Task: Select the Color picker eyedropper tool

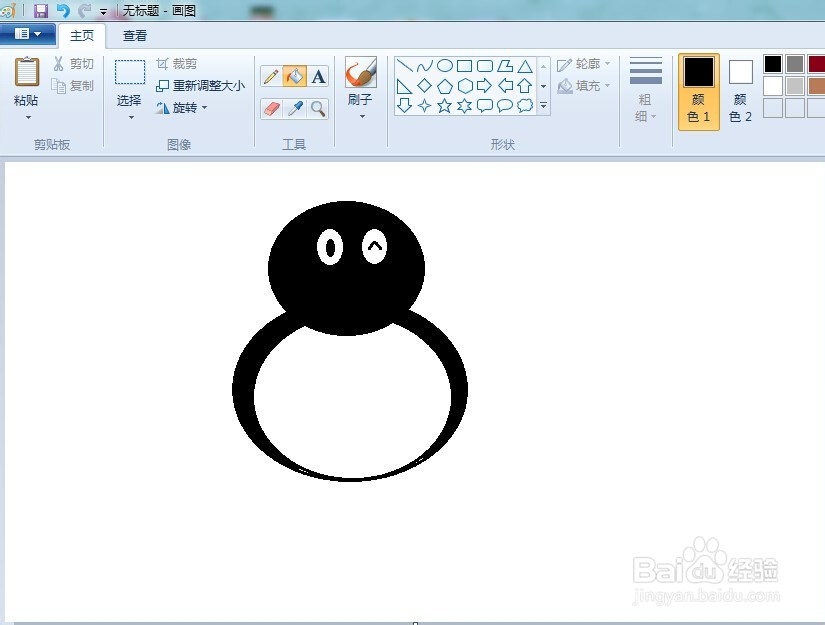Action: (295, 109)
